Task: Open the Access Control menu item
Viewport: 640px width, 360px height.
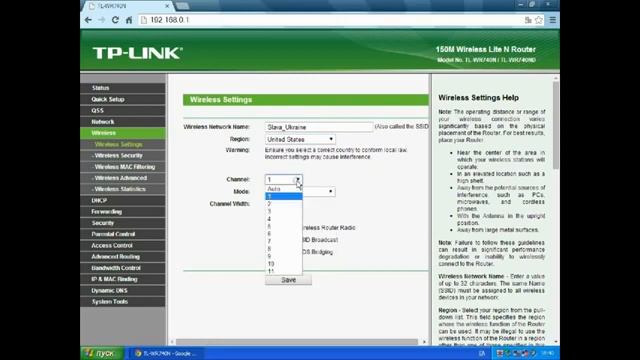Action: (x=123, y=245)
